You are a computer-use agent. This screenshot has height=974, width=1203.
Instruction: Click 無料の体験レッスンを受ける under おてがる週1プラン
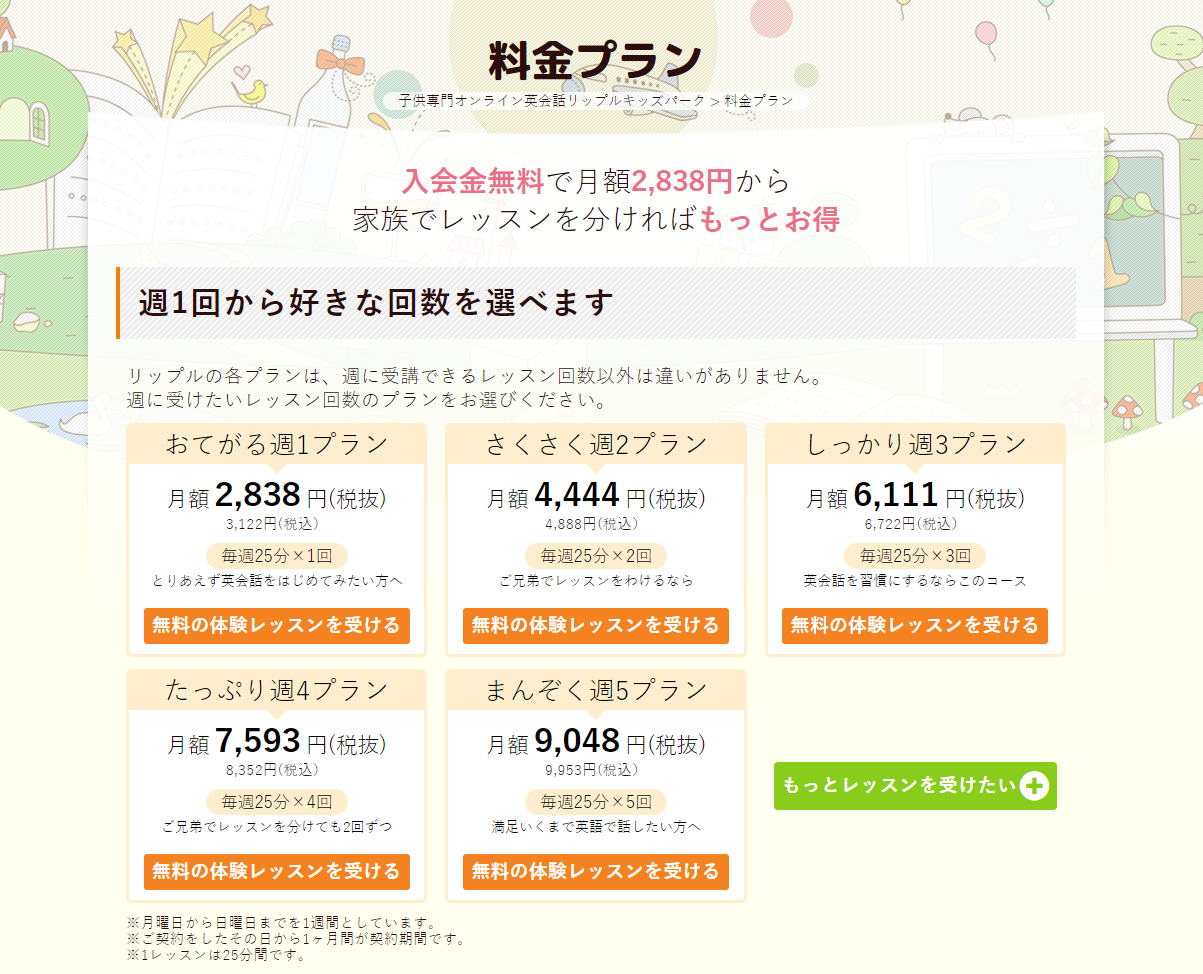pos(276,626)
